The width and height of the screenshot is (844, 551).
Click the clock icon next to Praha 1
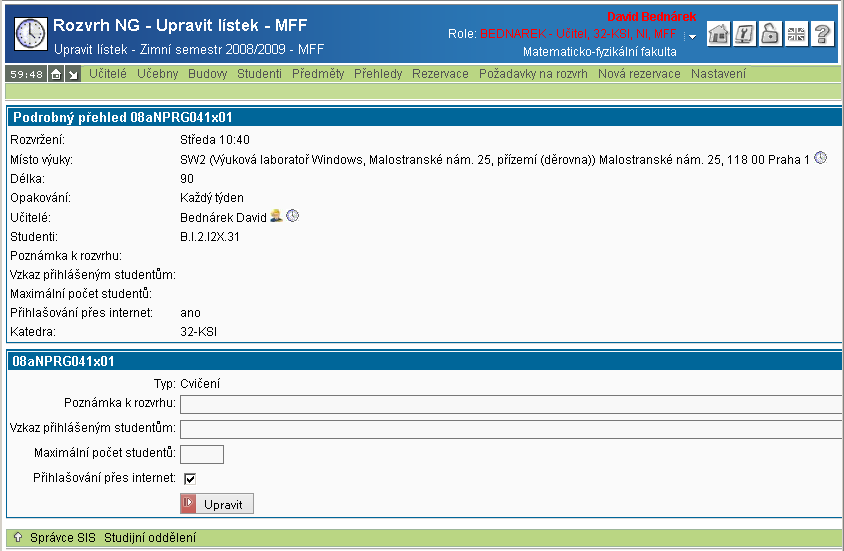pos(821,158)
